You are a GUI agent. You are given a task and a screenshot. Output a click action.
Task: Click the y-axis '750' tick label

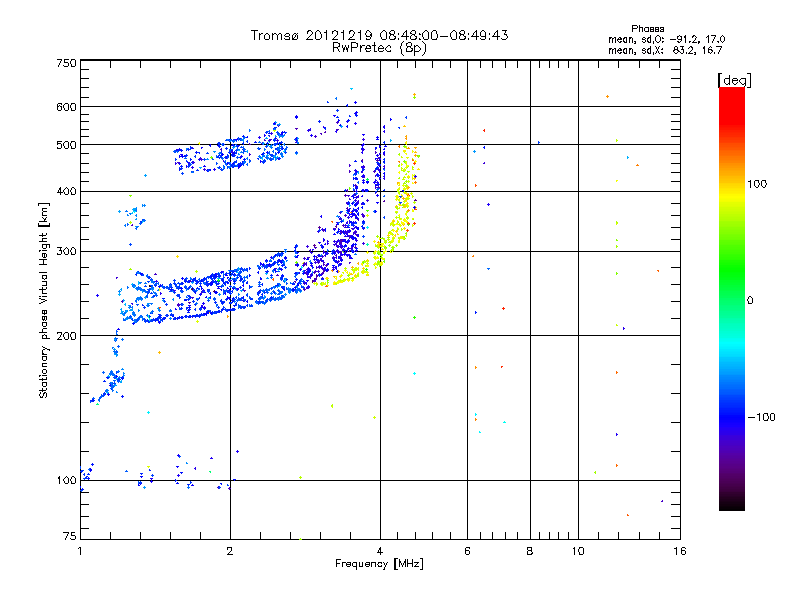66,63
